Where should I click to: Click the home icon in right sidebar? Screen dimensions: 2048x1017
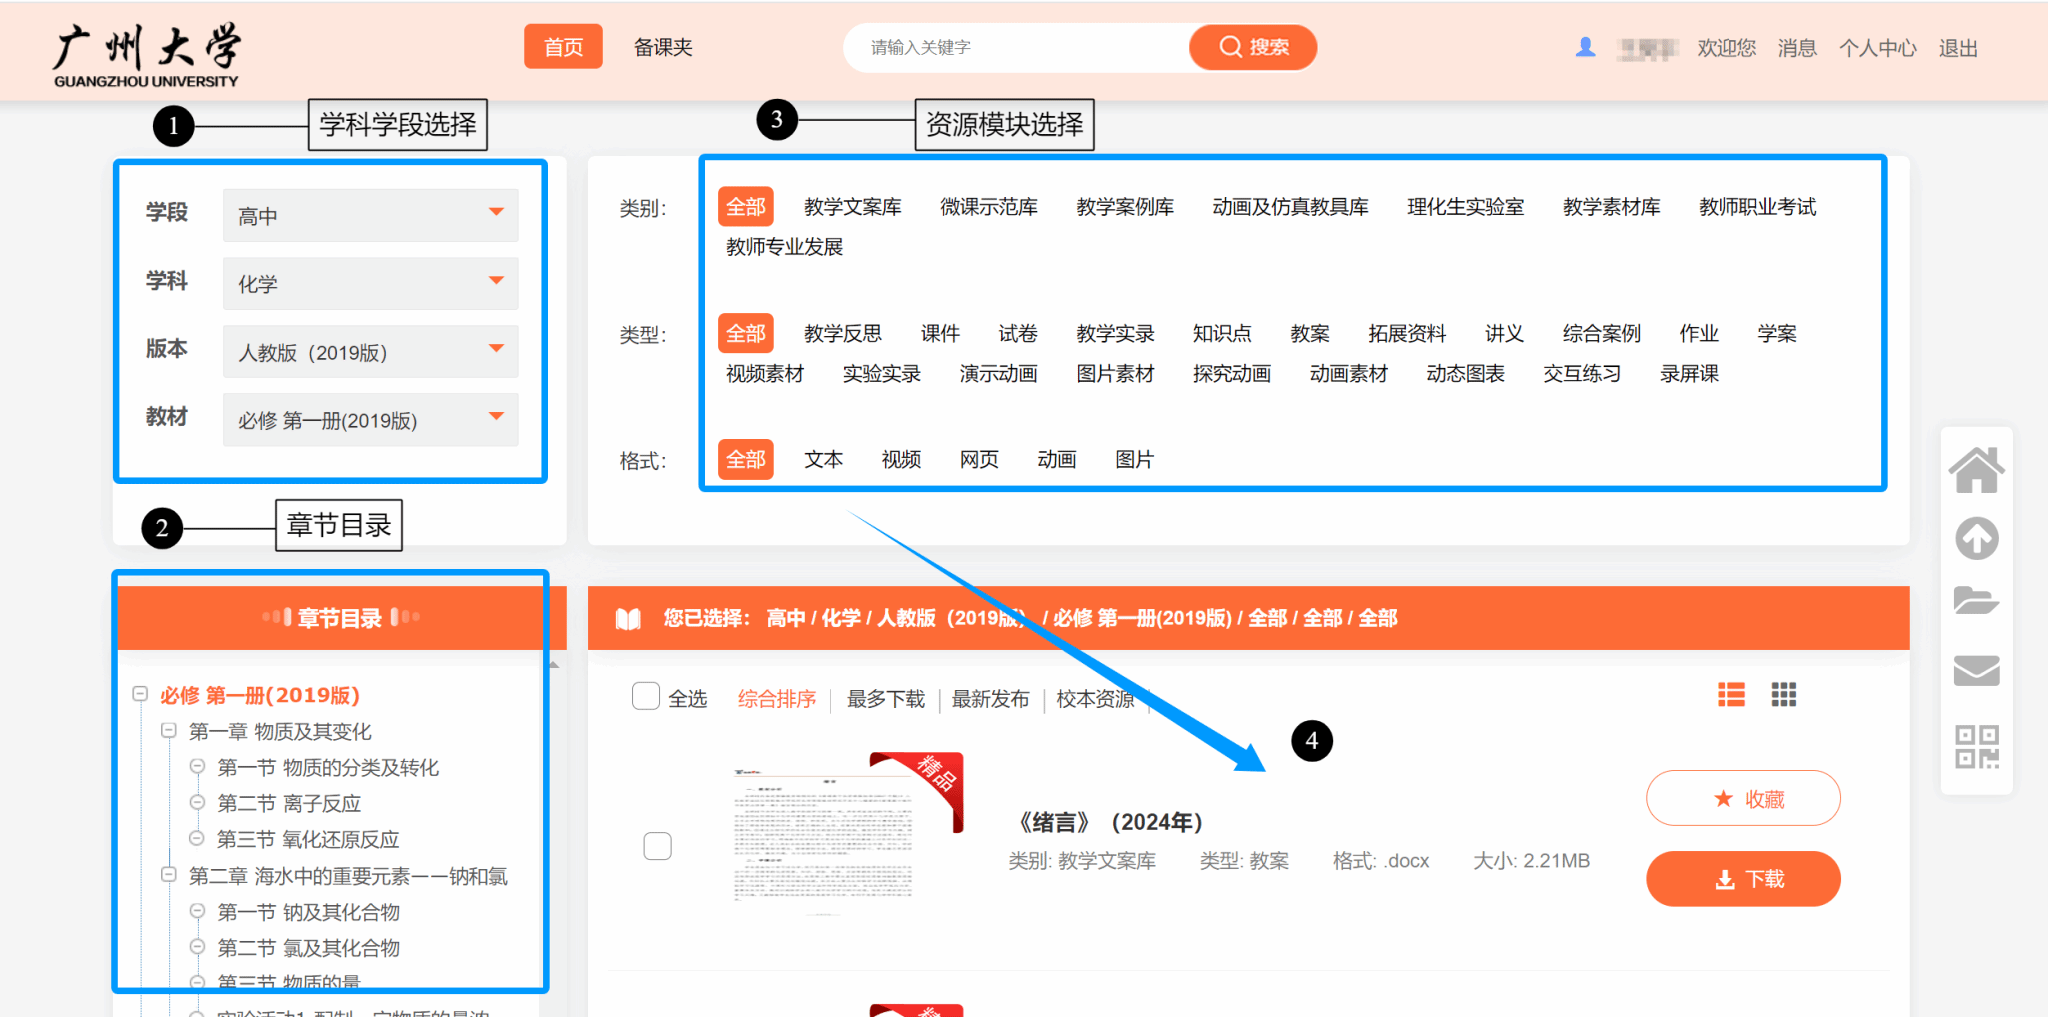tap(1976, 471)
